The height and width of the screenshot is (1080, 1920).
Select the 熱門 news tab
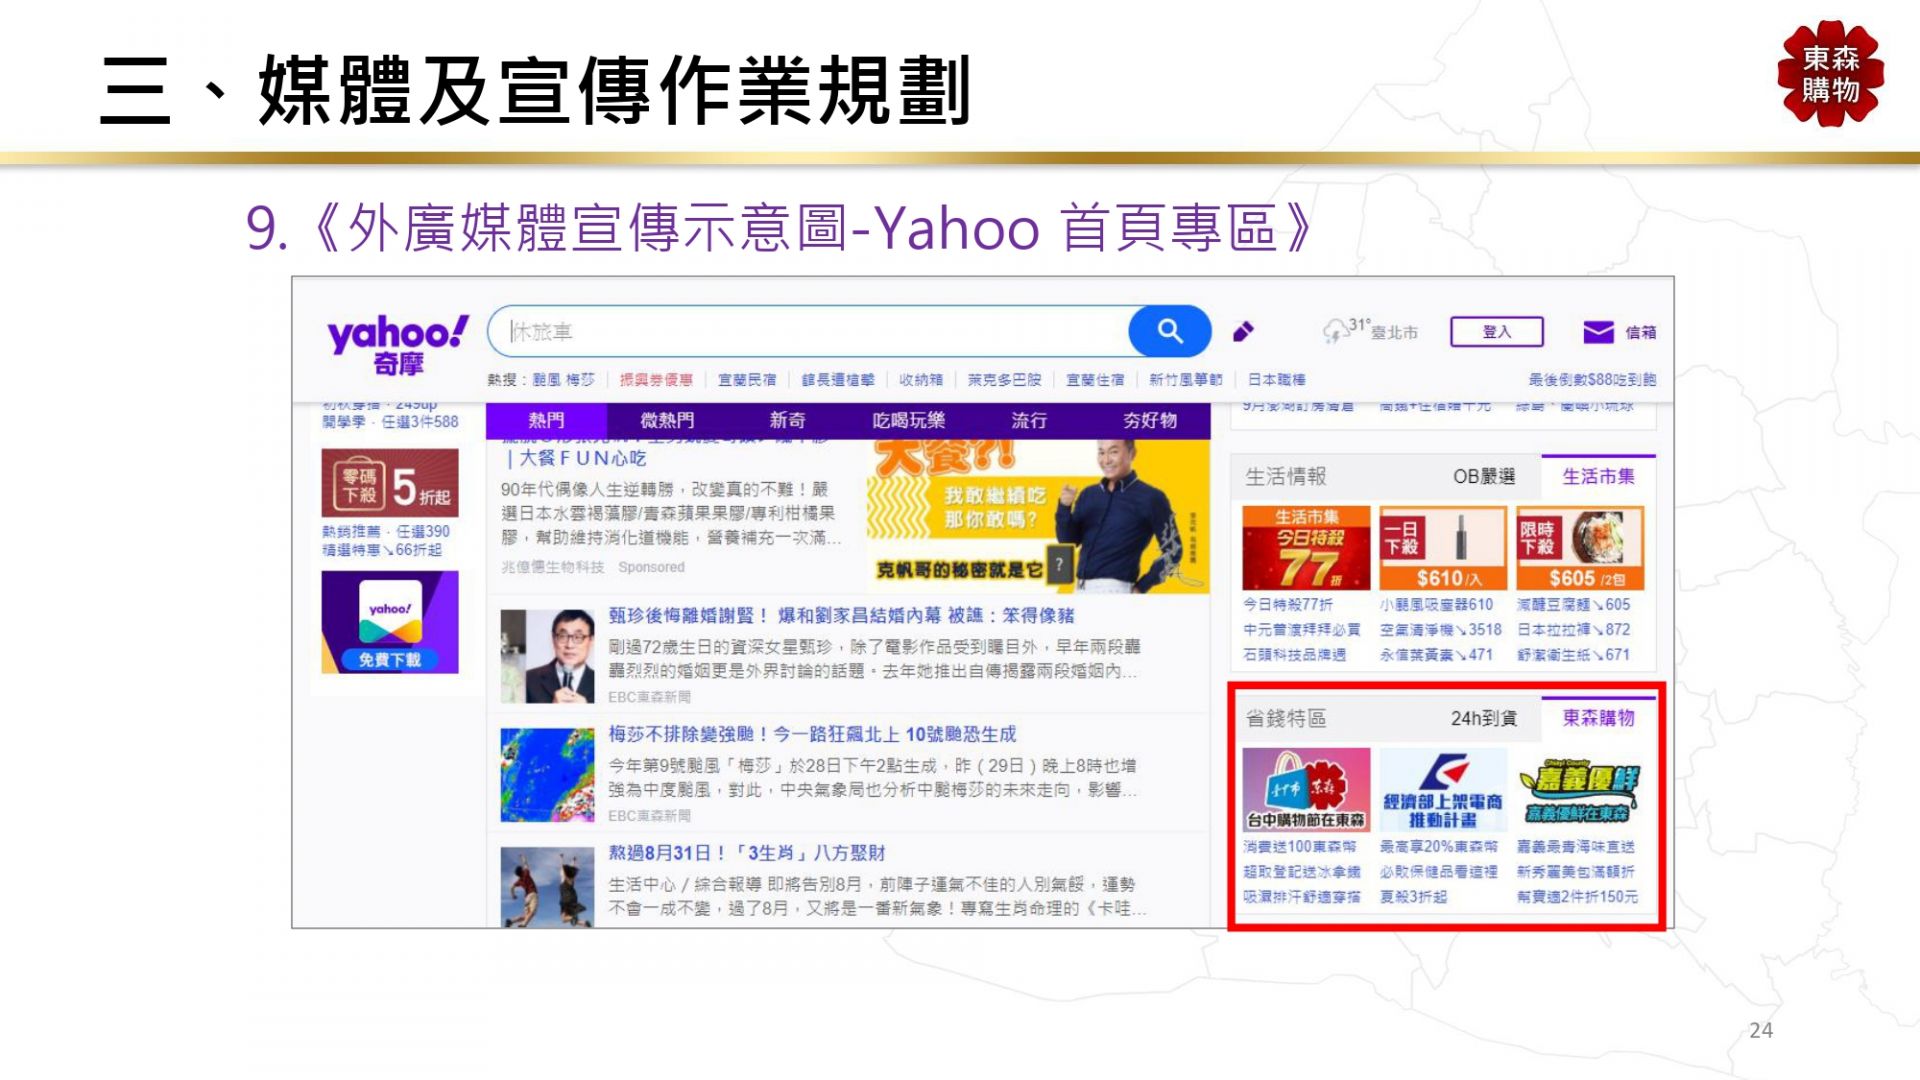546,420
